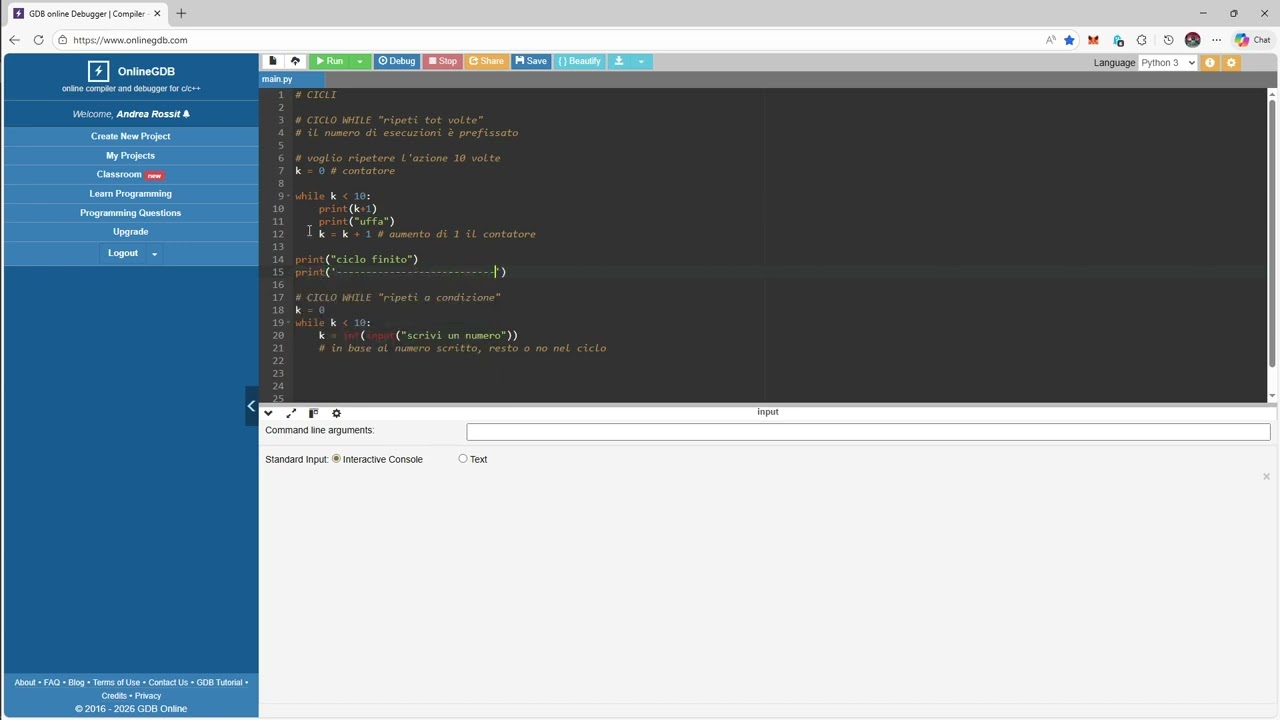Open the FAQ footer link

click(52, 682)
